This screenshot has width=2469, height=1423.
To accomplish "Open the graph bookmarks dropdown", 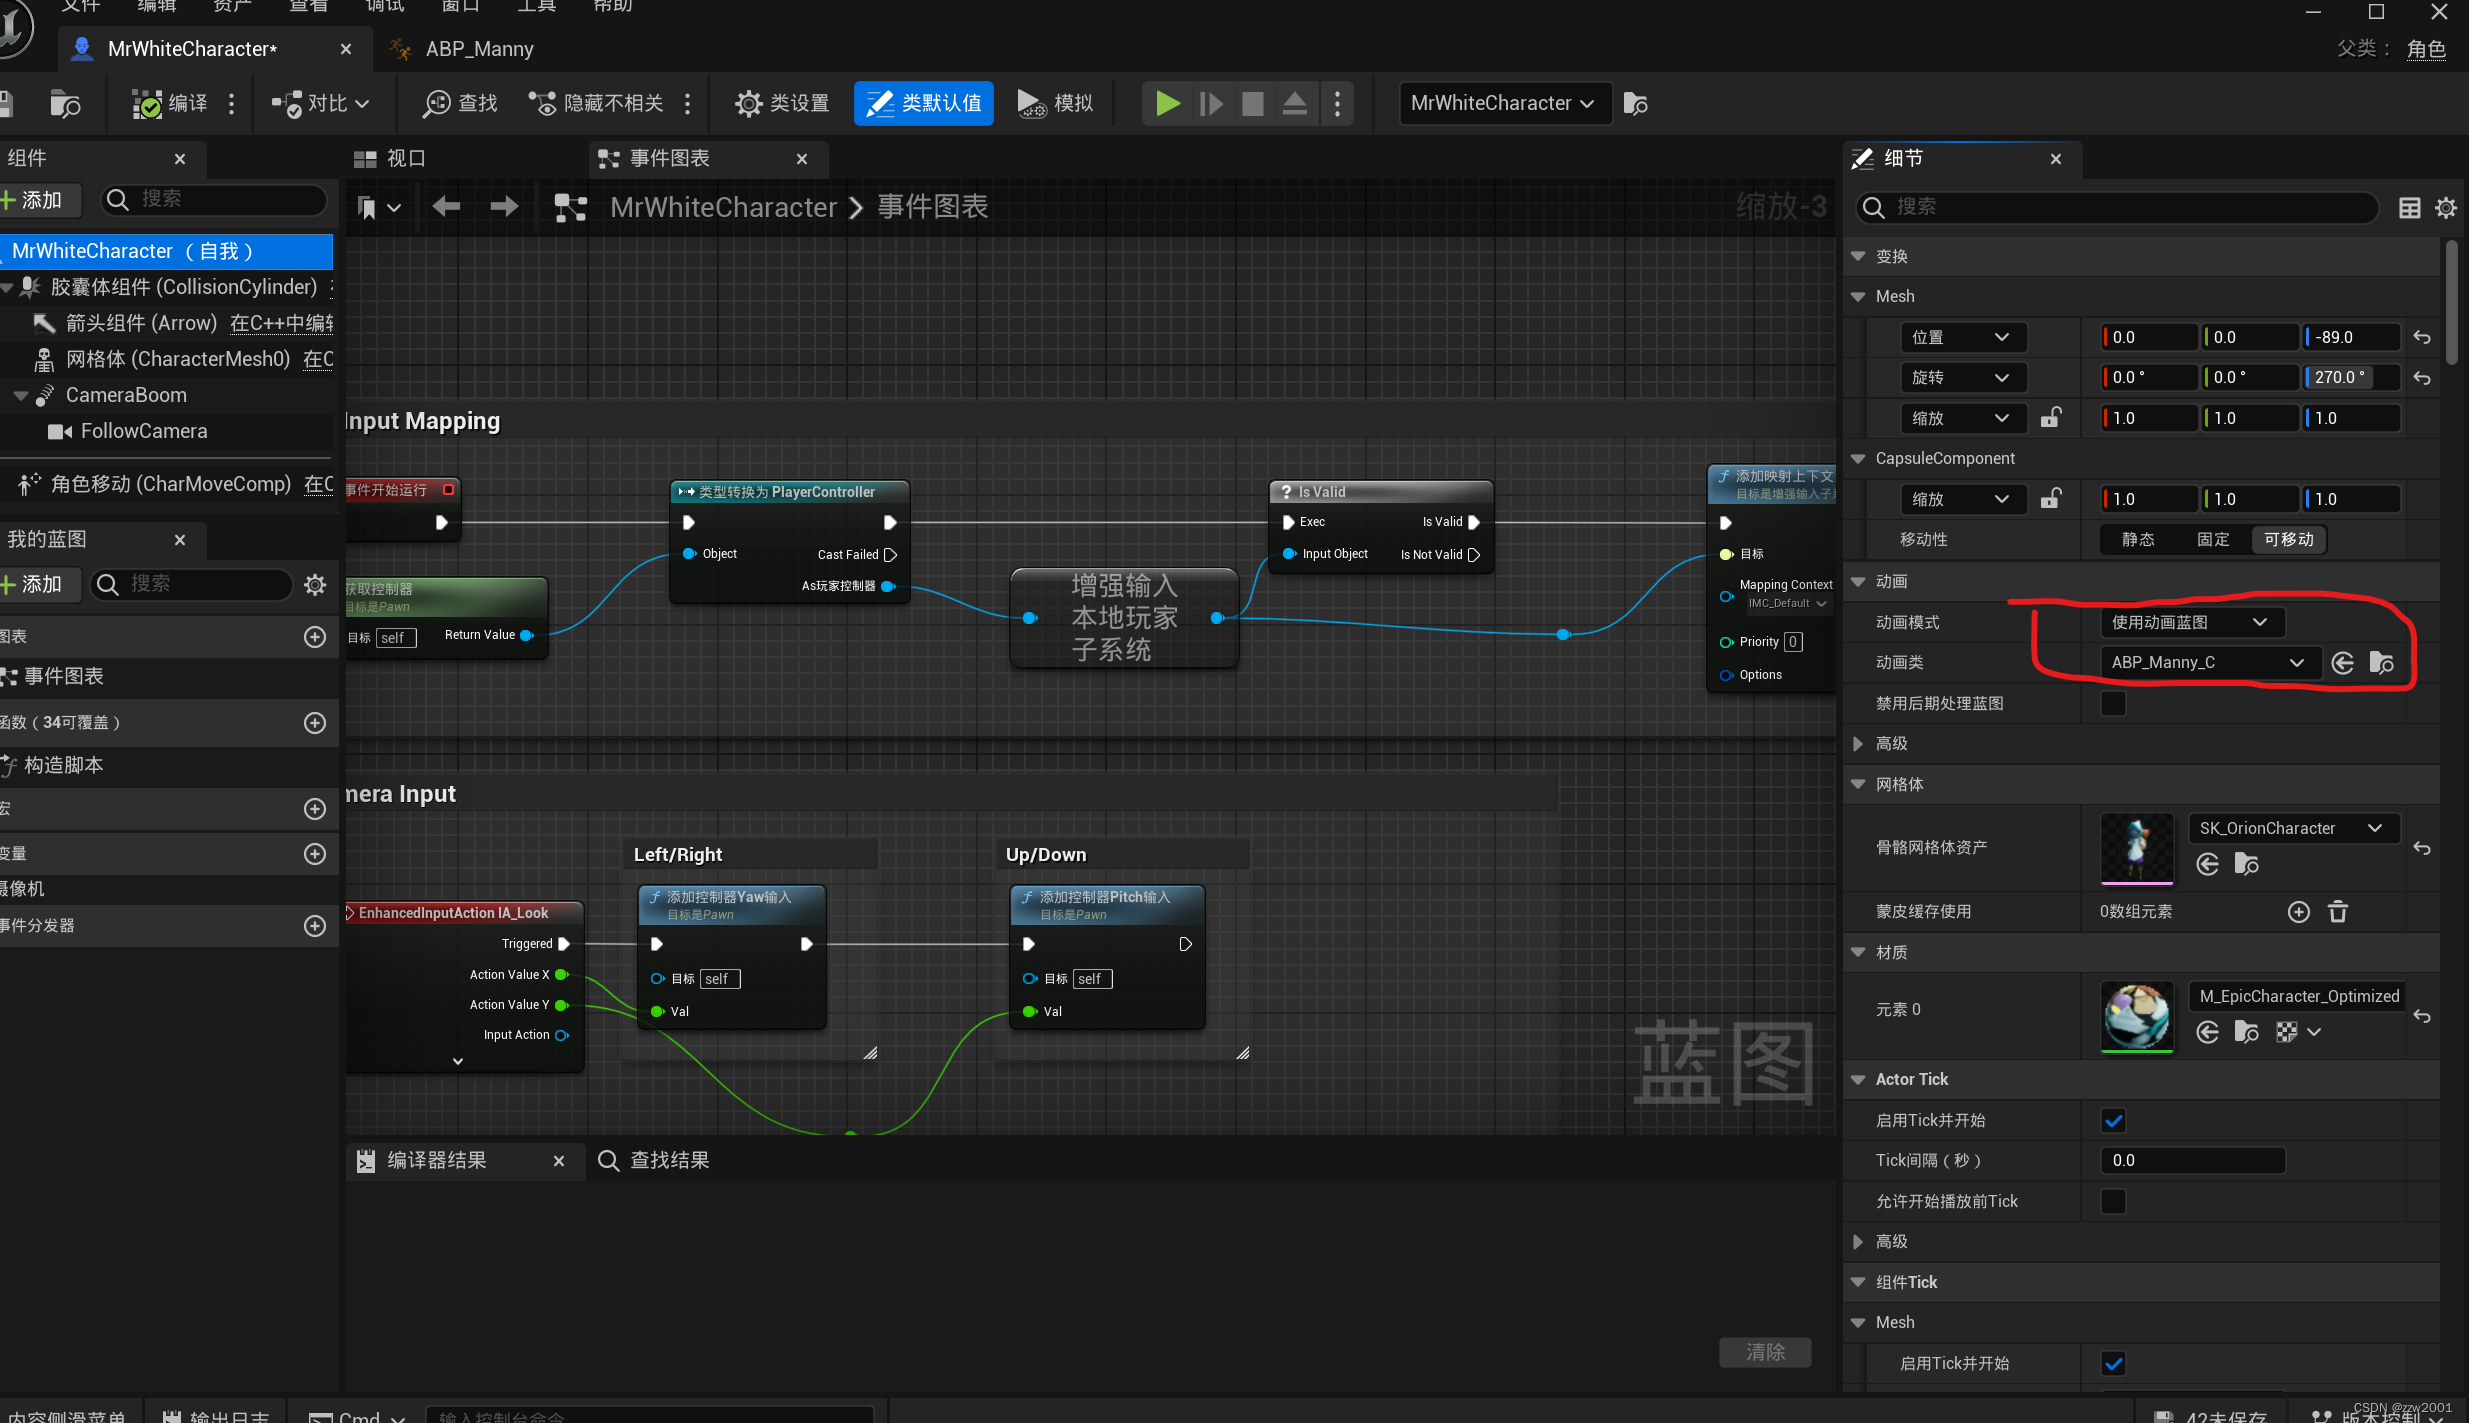I will coord(379,207).
